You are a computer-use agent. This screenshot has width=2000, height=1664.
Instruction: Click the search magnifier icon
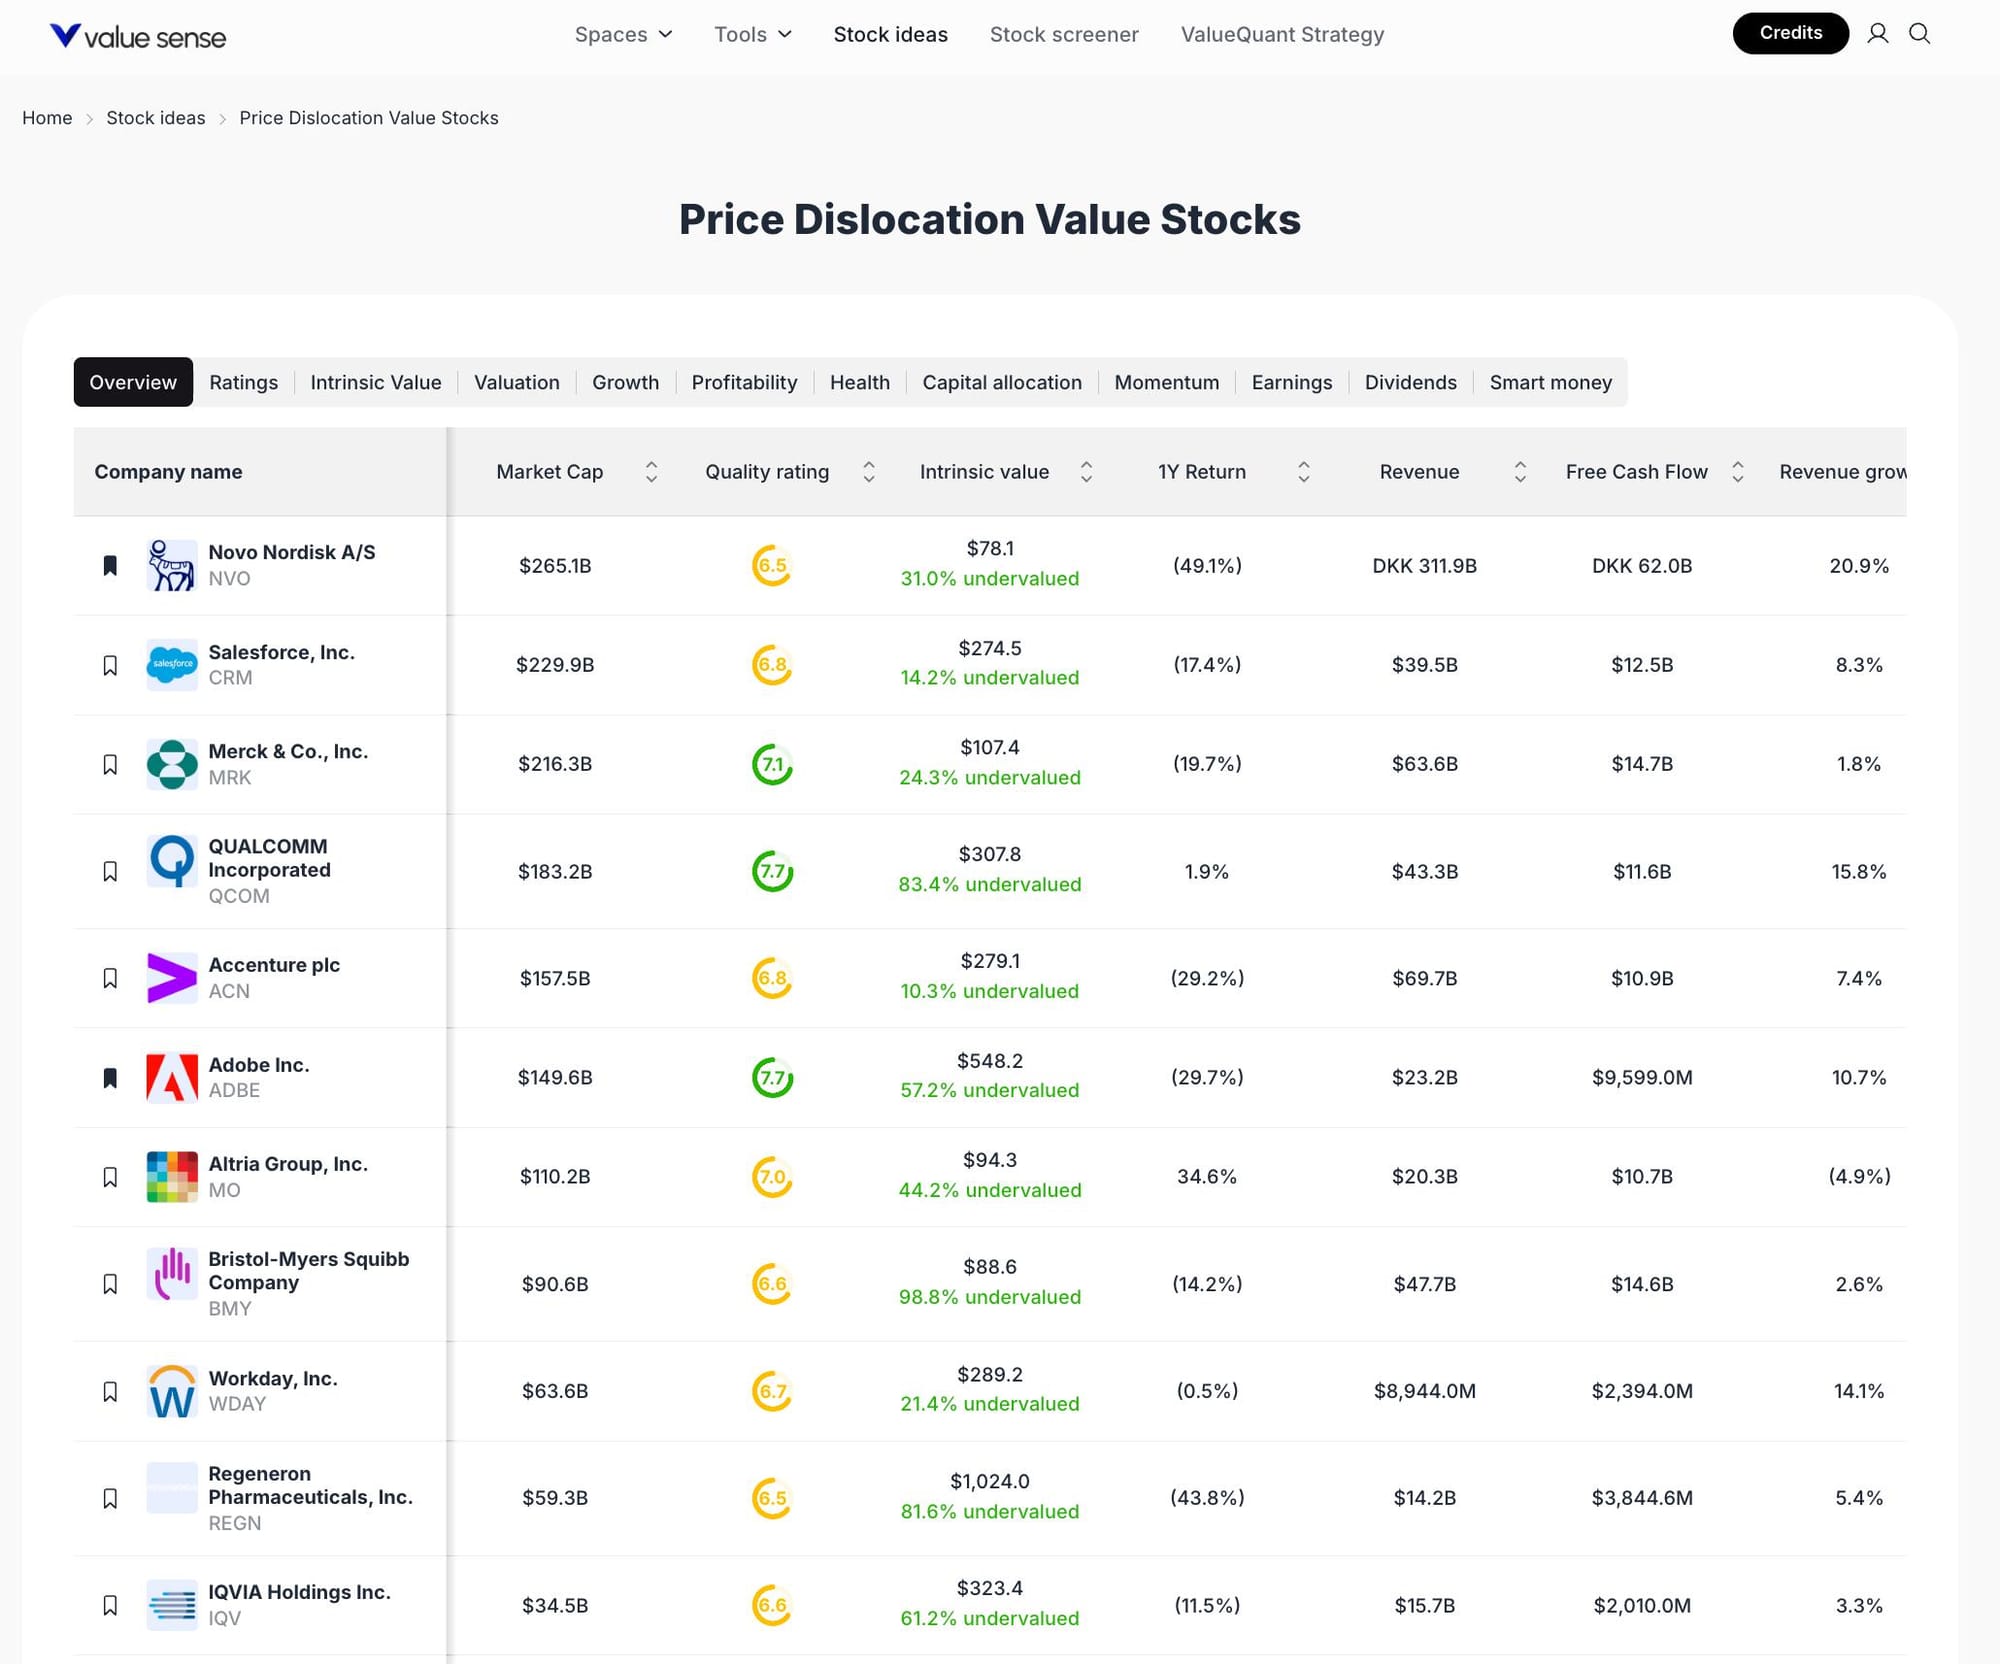[1919, 34]
